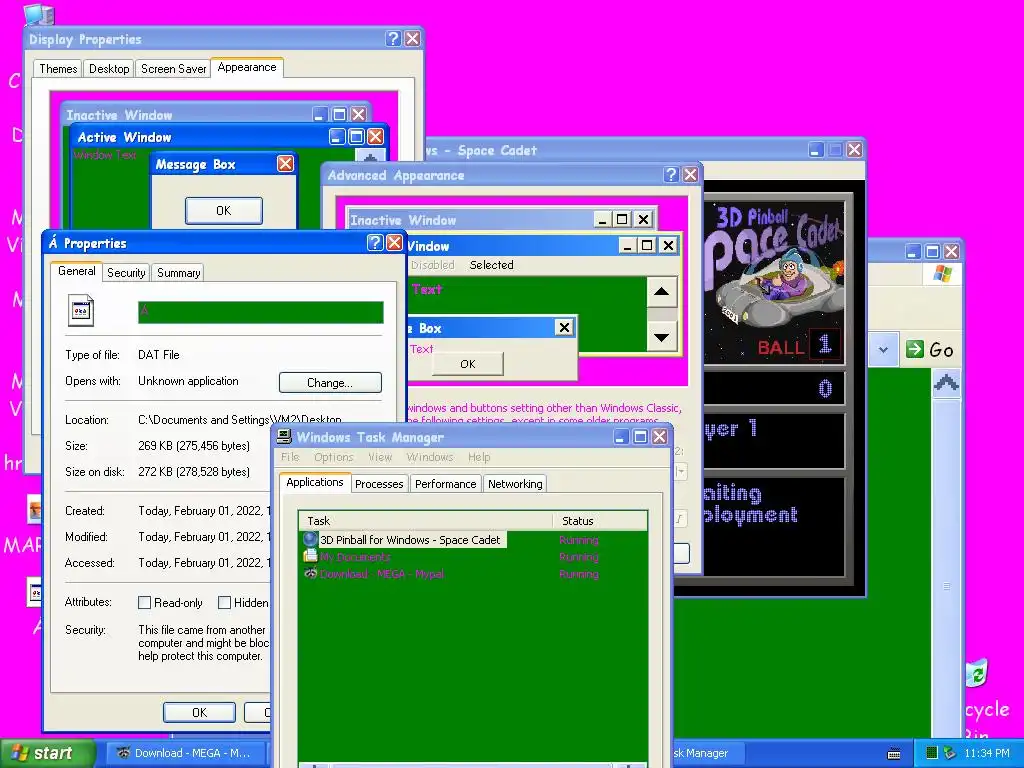The width and height of the screenshot is (1024, 768).
Task: Click the Go button in the browser window
Action: (x=930, y=349)
